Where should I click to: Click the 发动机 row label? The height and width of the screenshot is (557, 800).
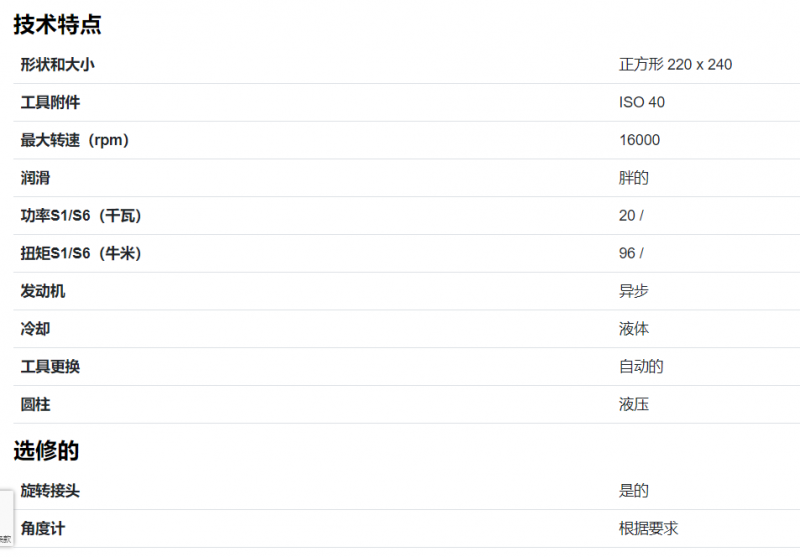pos(43,291)
